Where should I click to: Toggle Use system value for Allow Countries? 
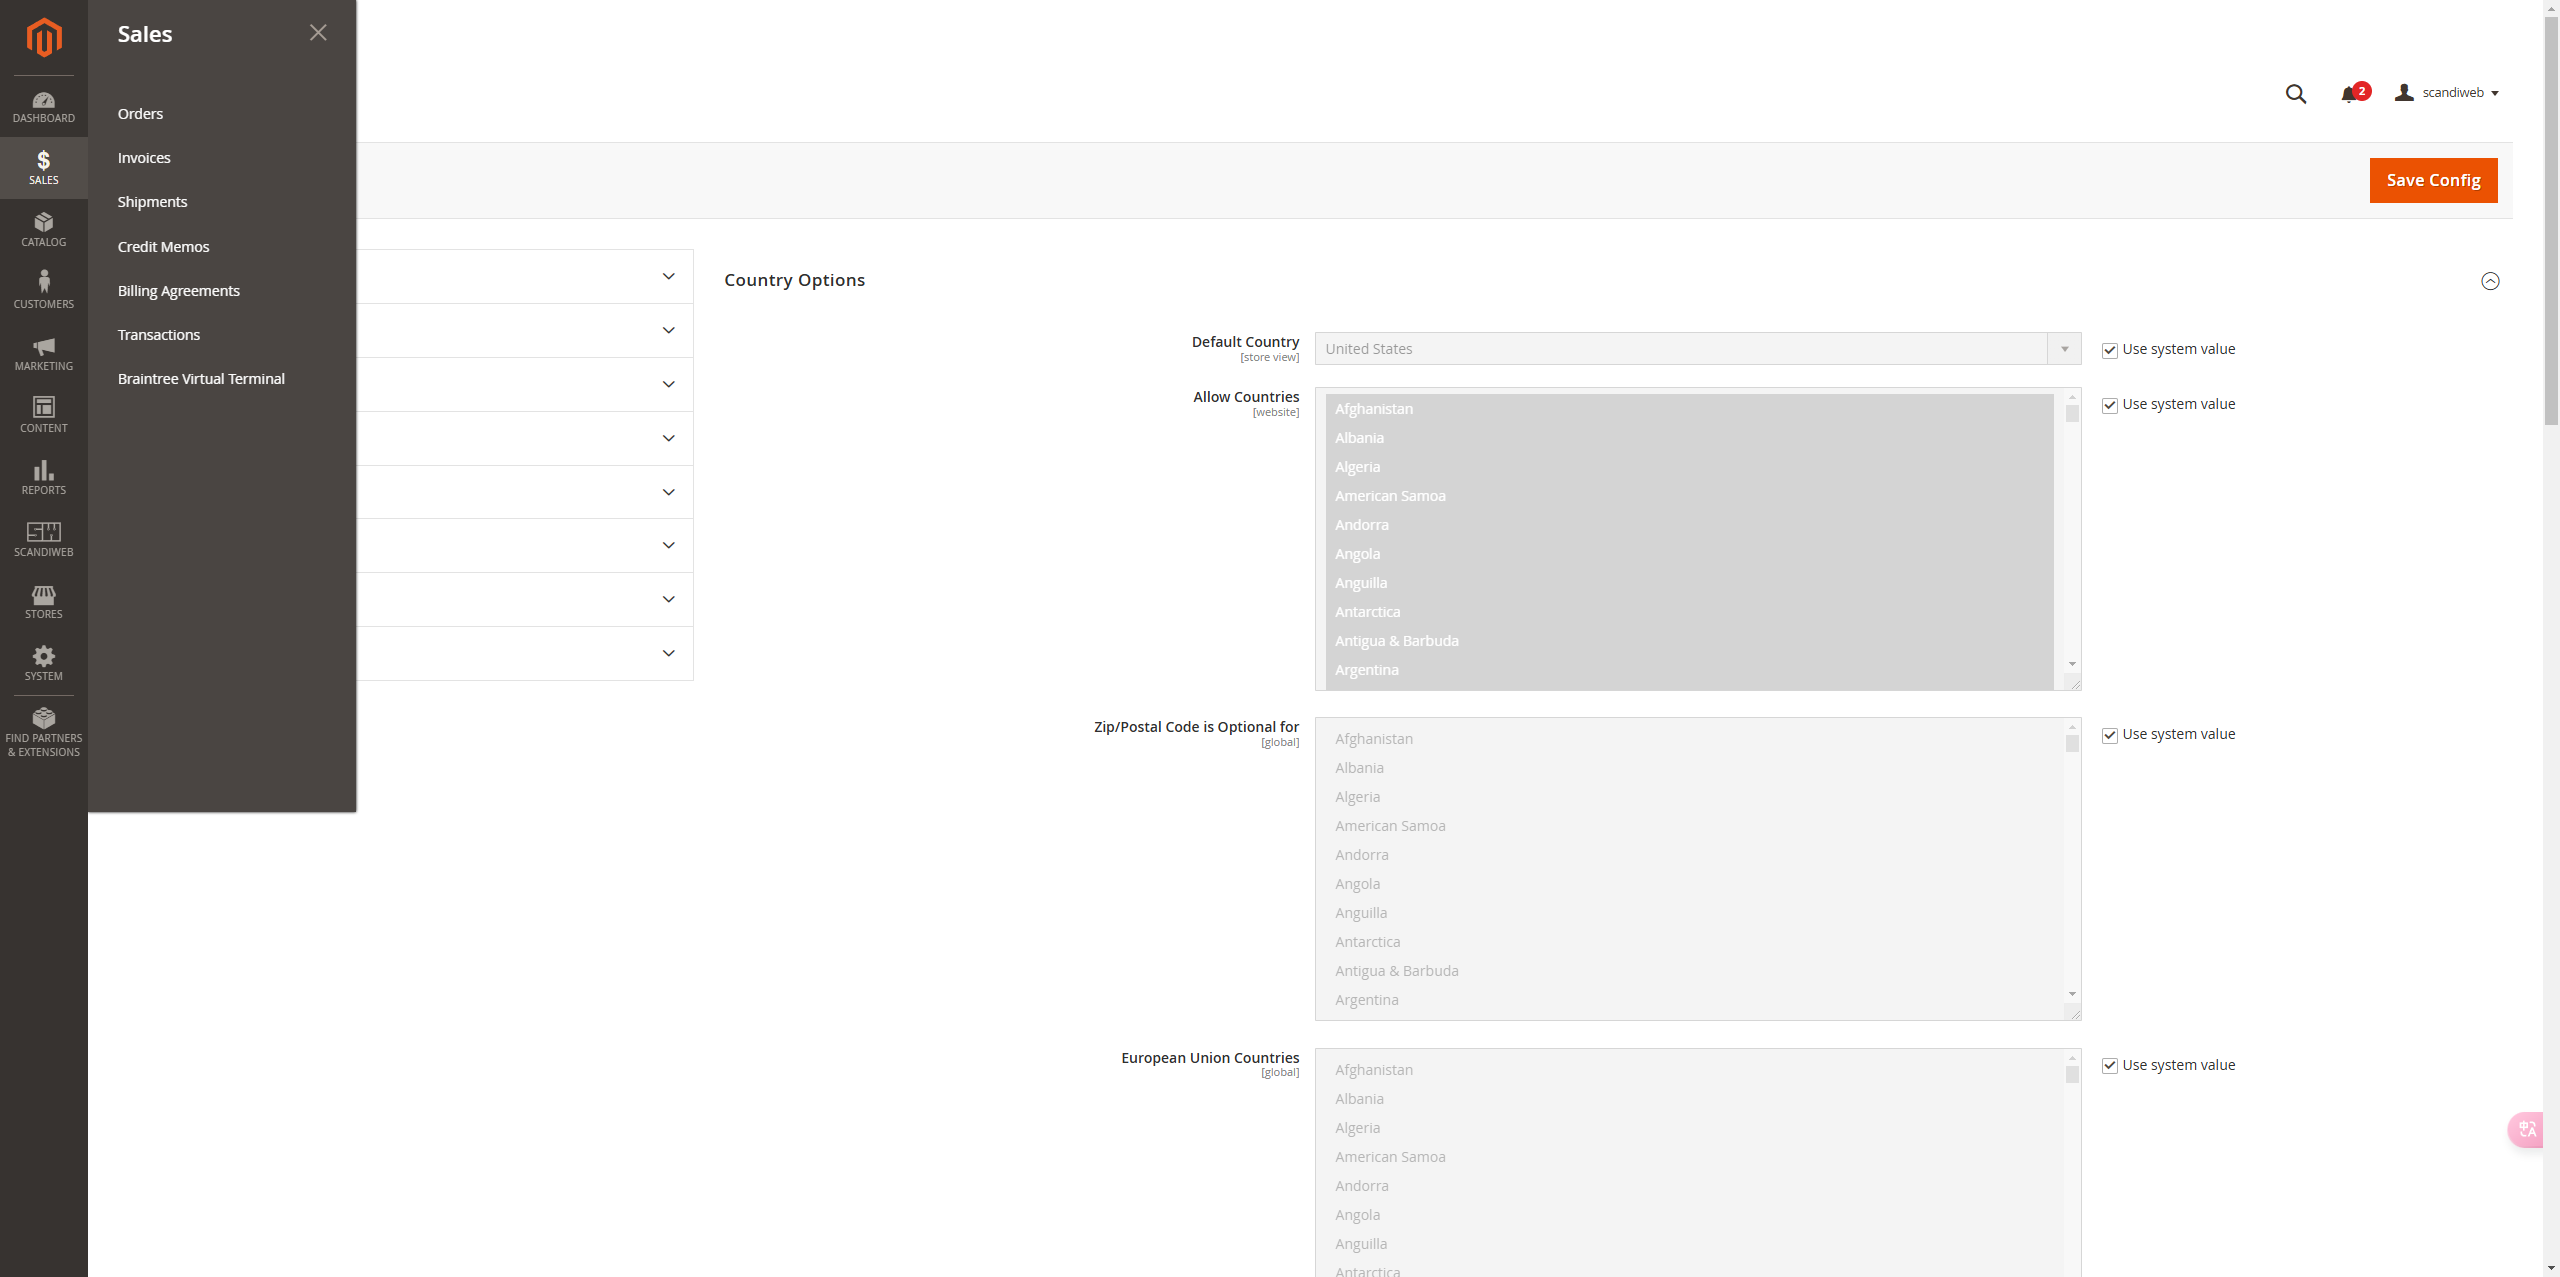point(2110,405)
